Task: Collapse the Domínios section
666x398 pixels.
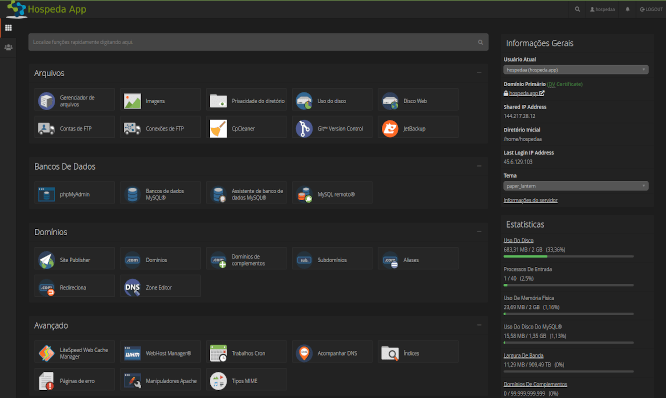Action: click(x=479, y=231)
